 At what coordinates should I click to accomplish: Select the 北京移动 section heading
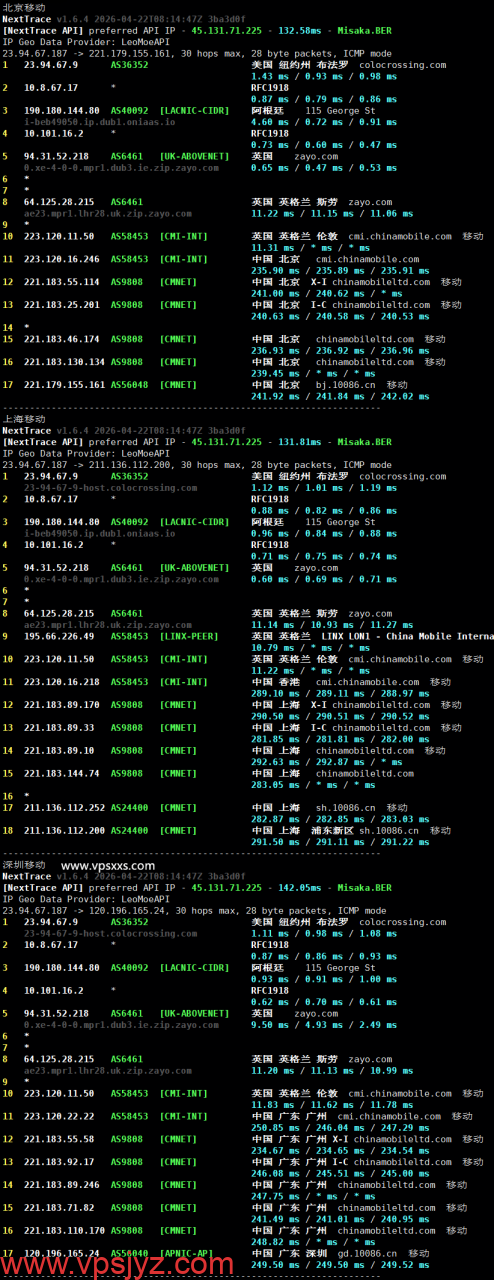pyautogui.click(x=24, y=7)
